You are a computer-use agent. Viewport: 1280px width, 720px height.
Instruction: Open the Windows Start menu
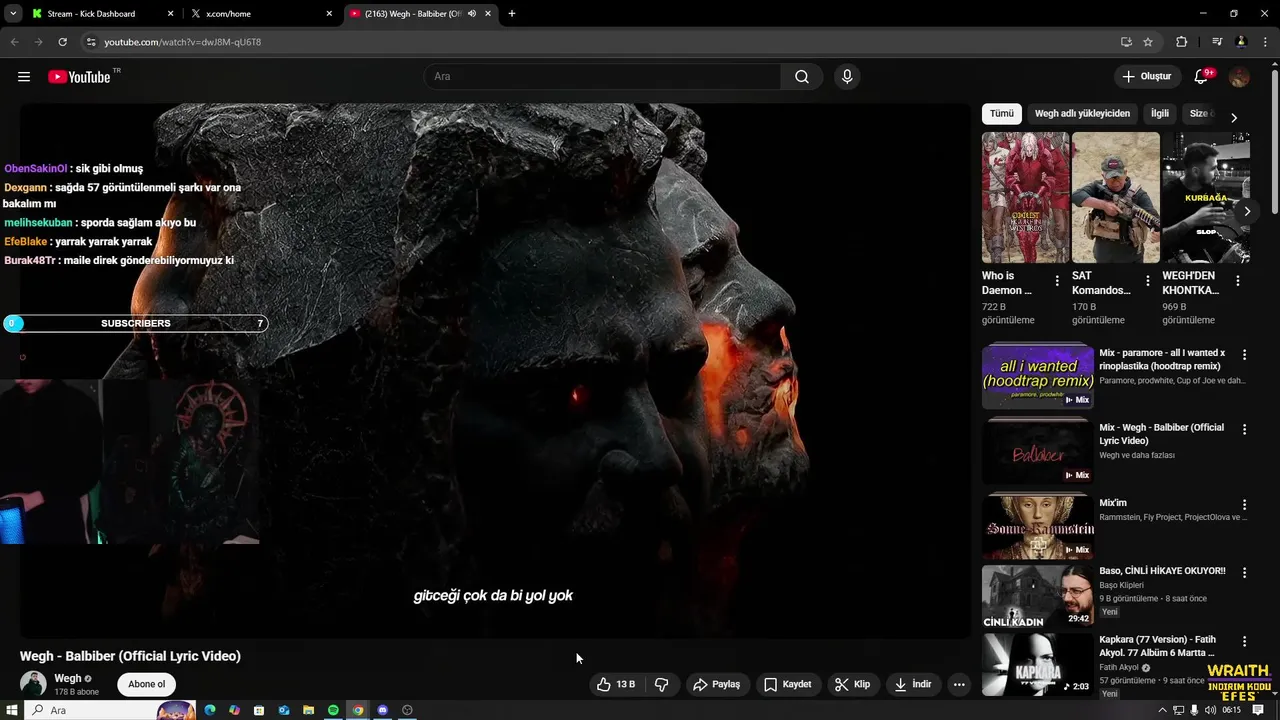(x=12, y=710)
